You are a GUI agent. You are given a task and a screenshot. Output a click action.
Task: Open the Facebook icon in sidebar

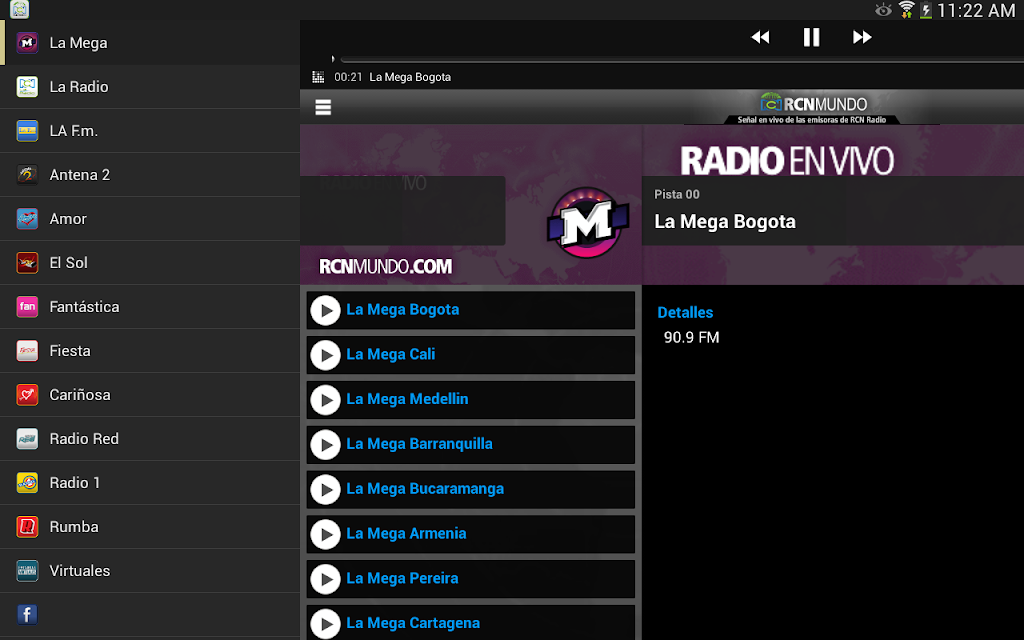pyautogui.click(x=27, y=615)
